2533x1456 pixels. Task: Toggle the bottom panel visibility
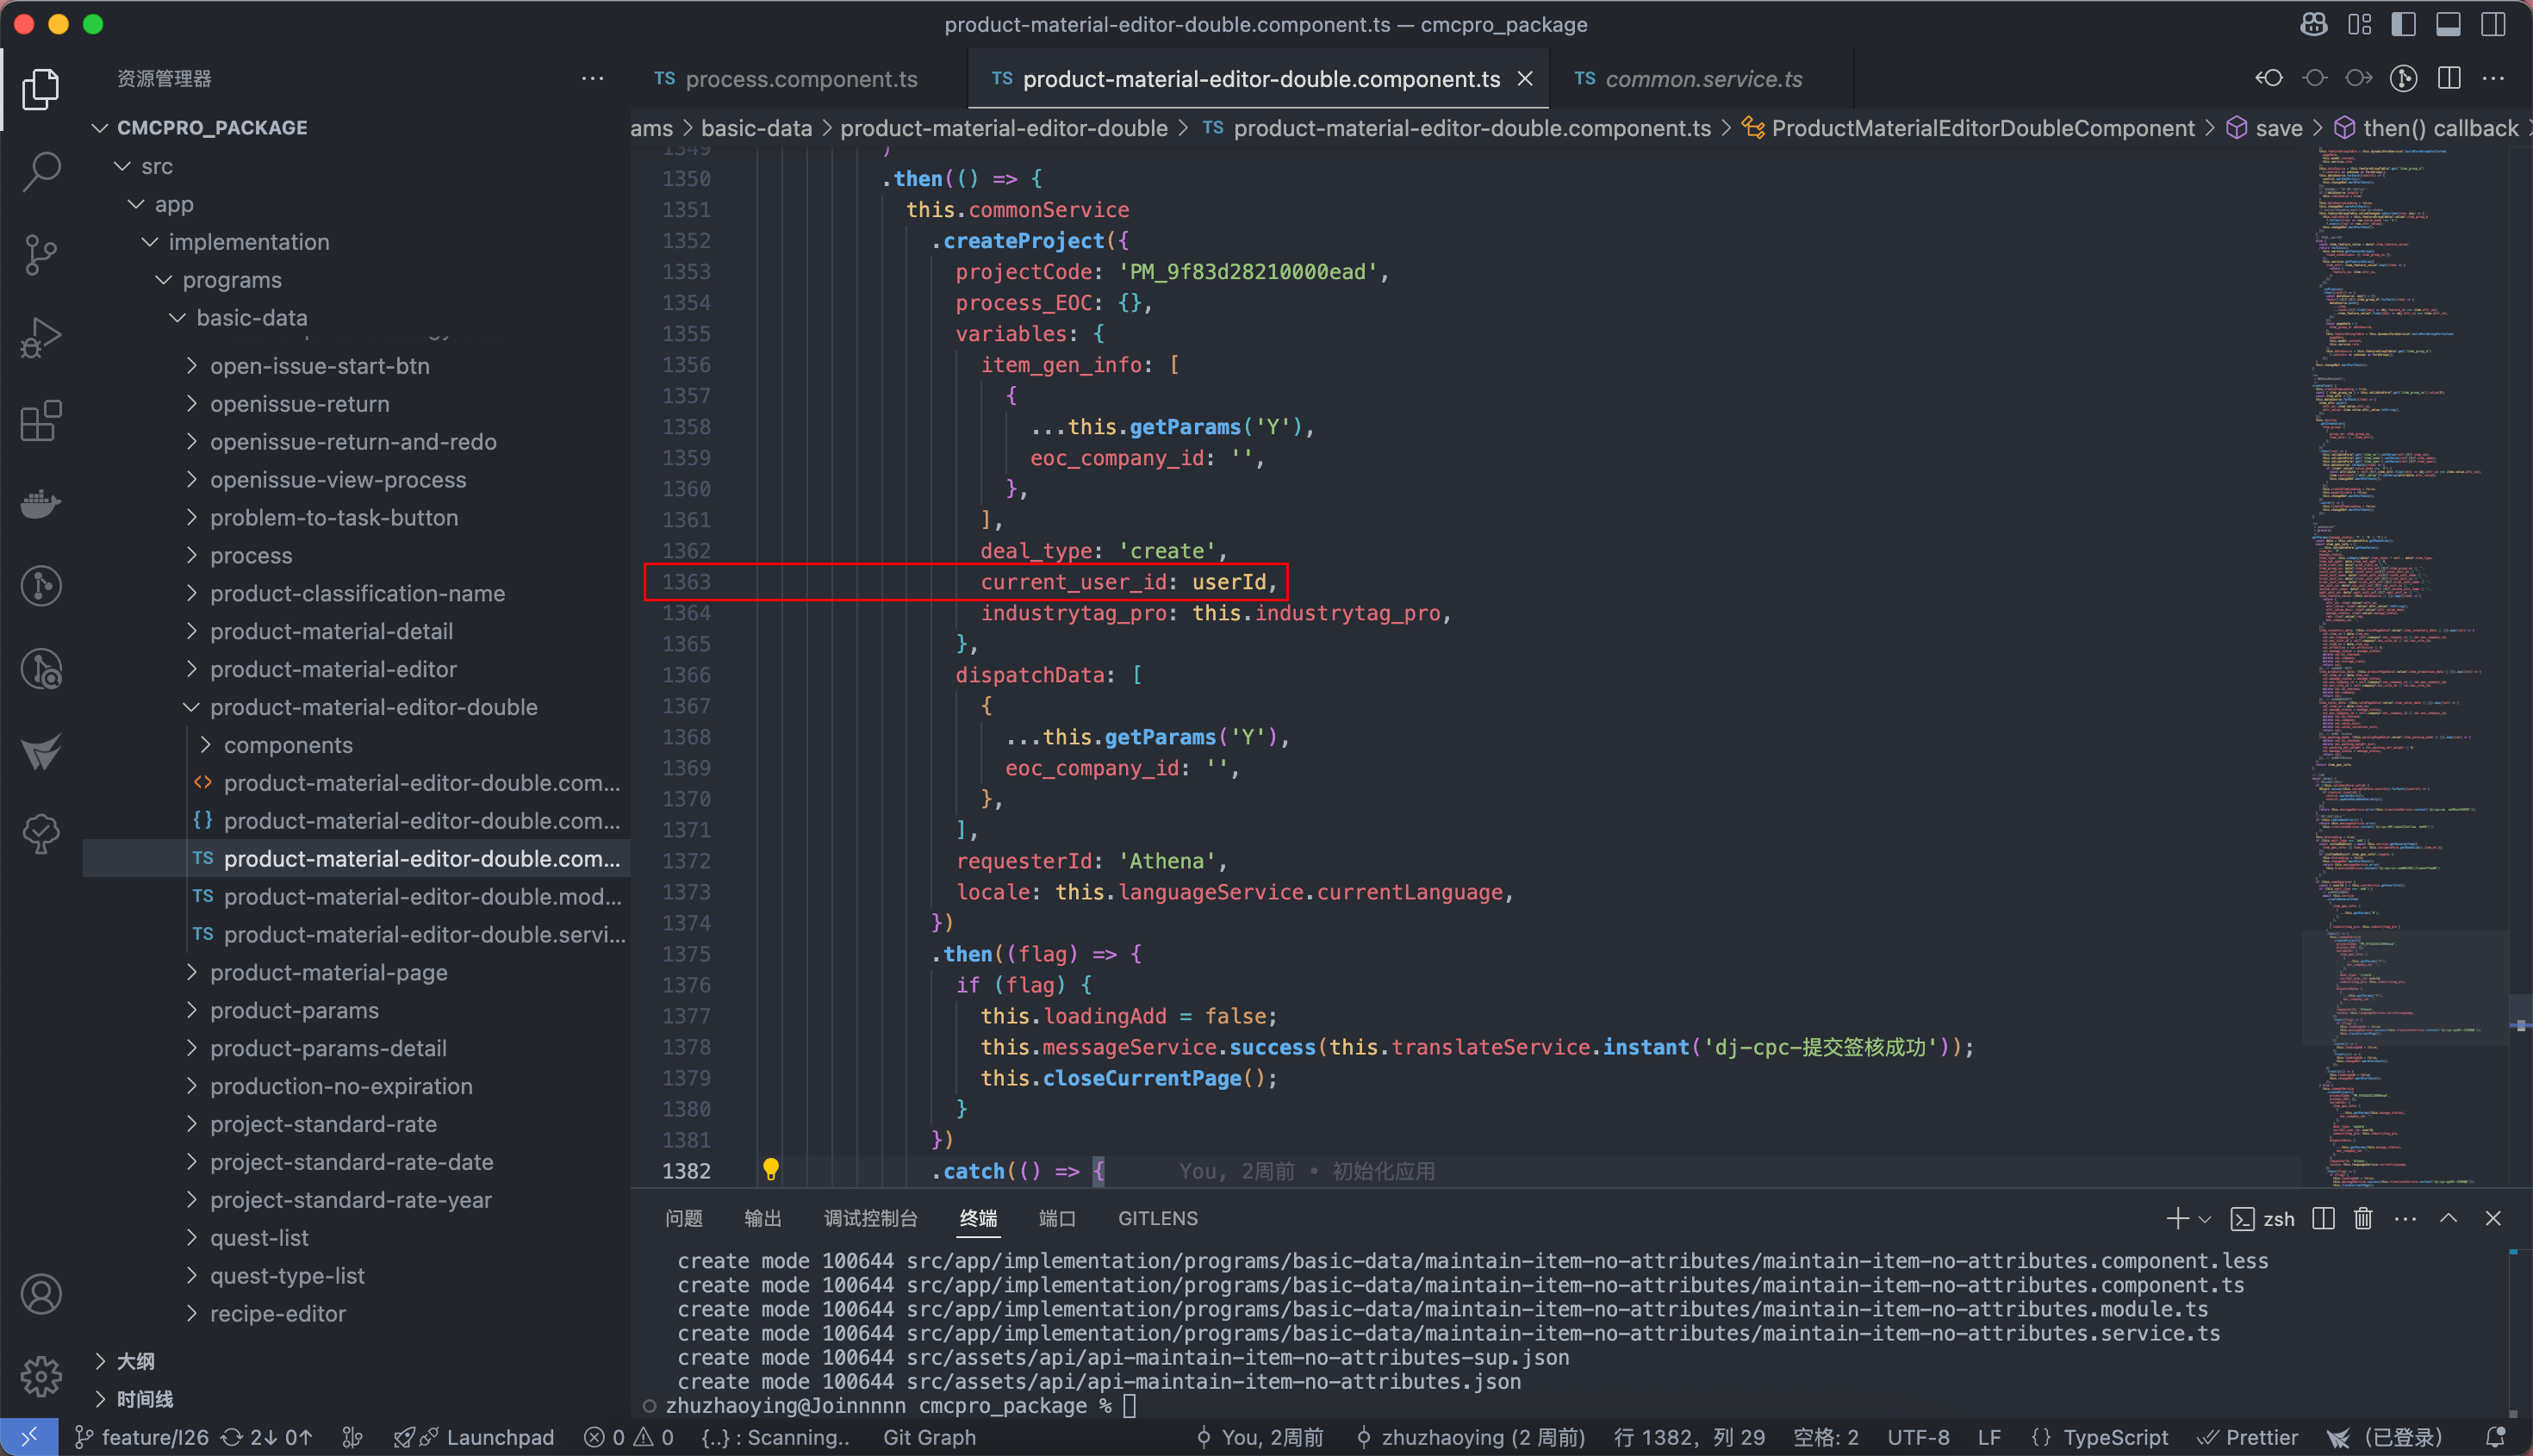coord(2448,24)
